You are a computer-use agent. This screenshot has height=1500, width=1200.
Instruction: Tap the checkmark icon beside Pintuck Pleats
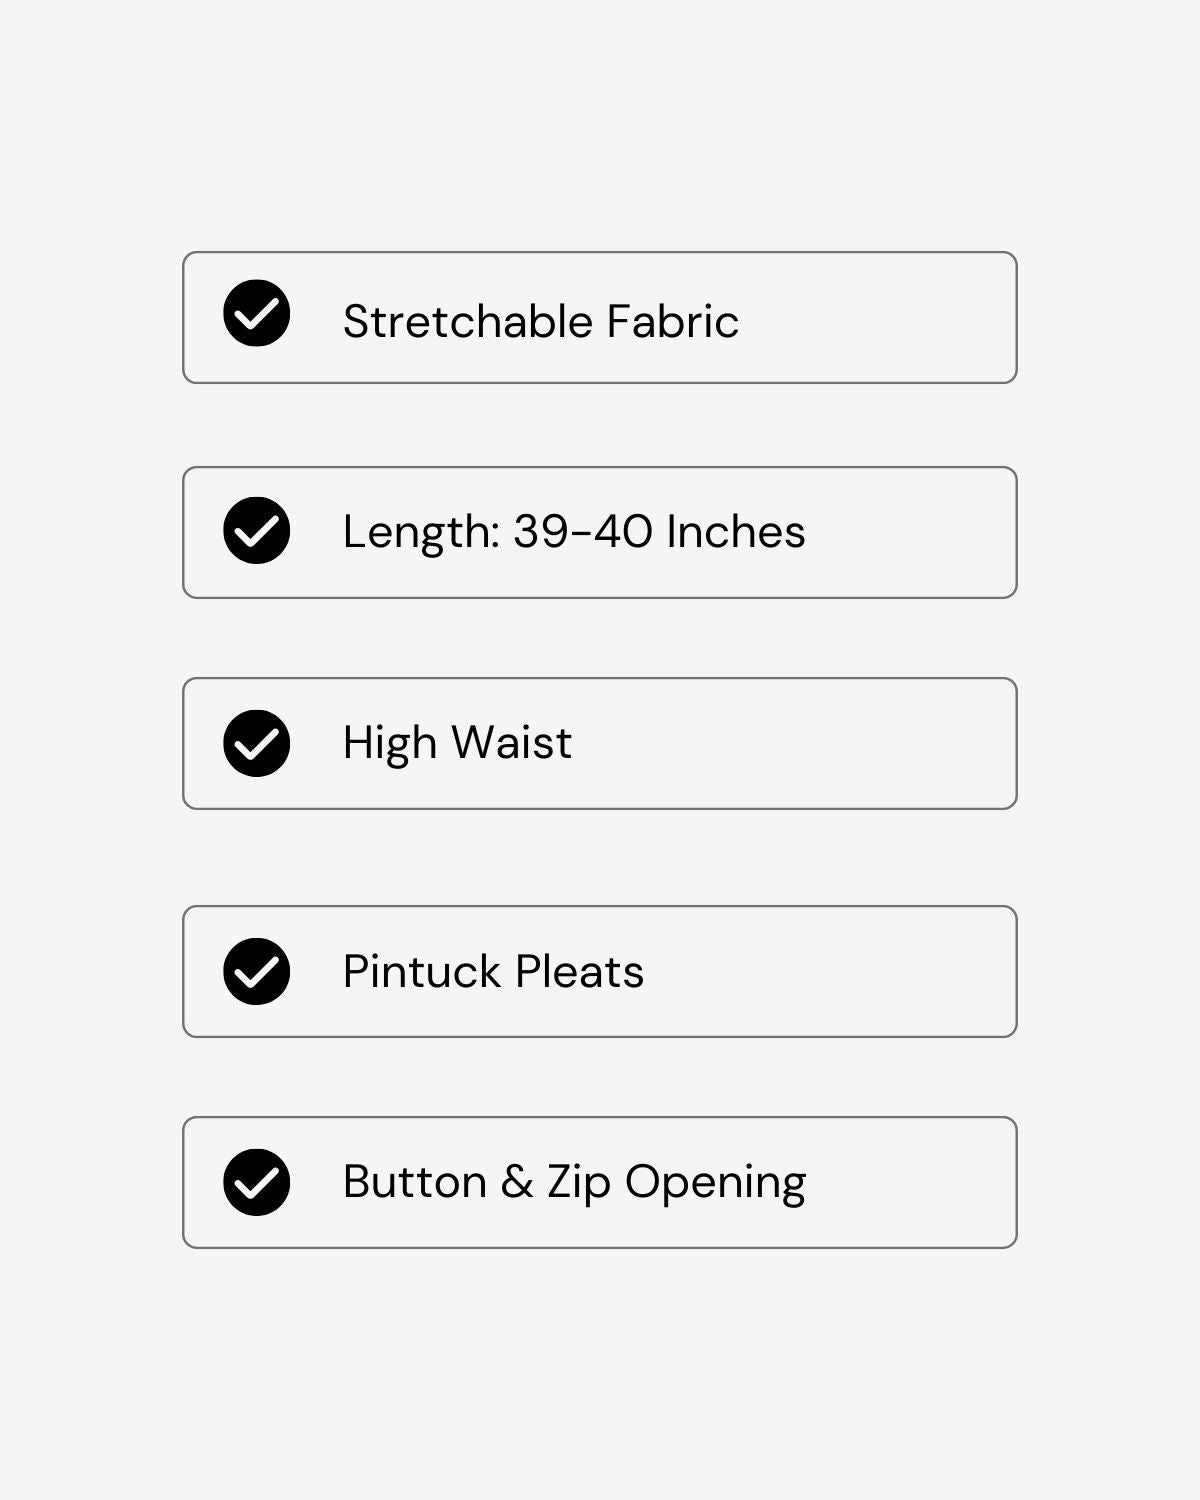click(x=257, y=971)
